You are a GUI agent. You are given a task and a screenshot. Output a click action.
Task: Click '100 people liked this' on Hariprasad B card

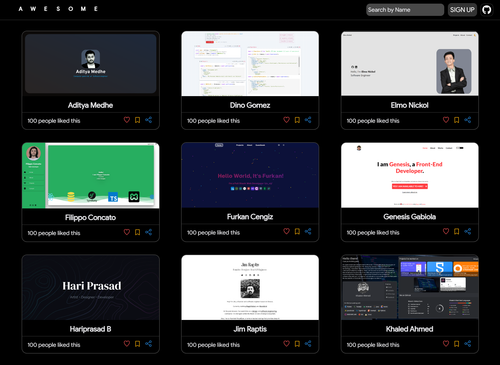point(54,345)
